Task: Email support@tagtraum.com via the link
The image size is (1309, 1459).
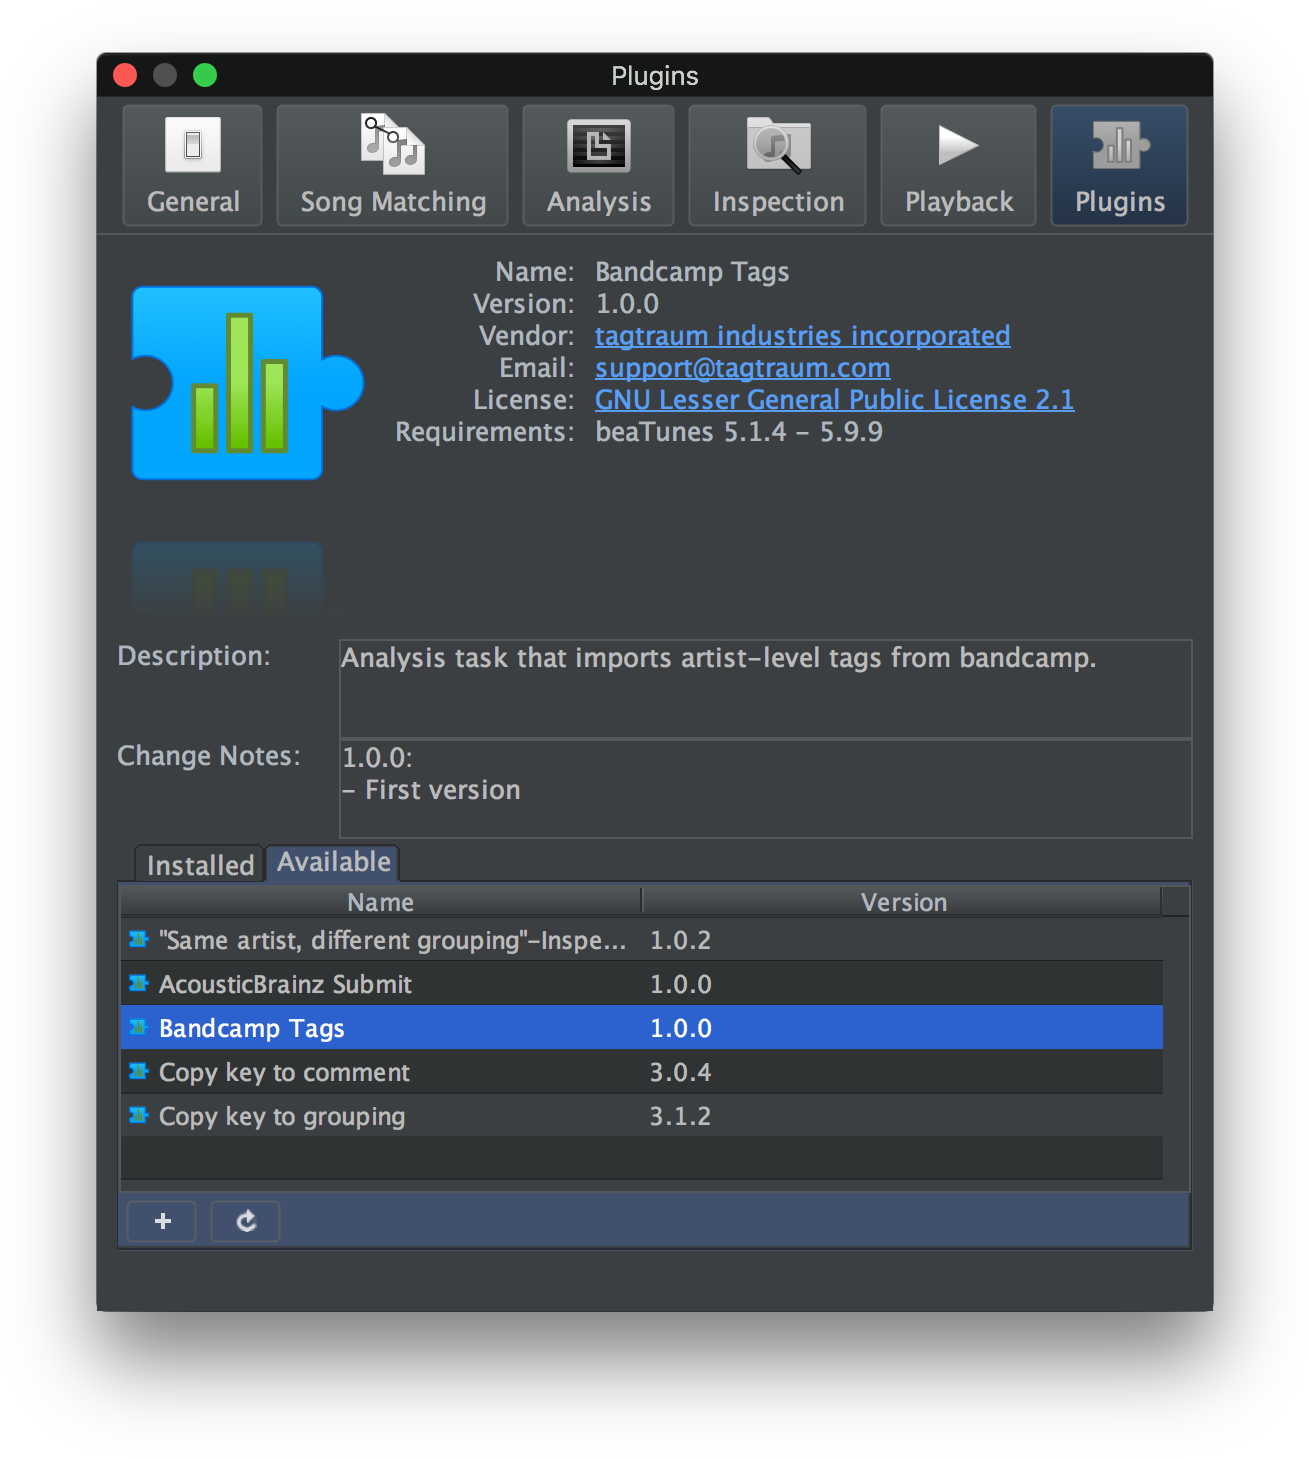Action: [742, 368]
